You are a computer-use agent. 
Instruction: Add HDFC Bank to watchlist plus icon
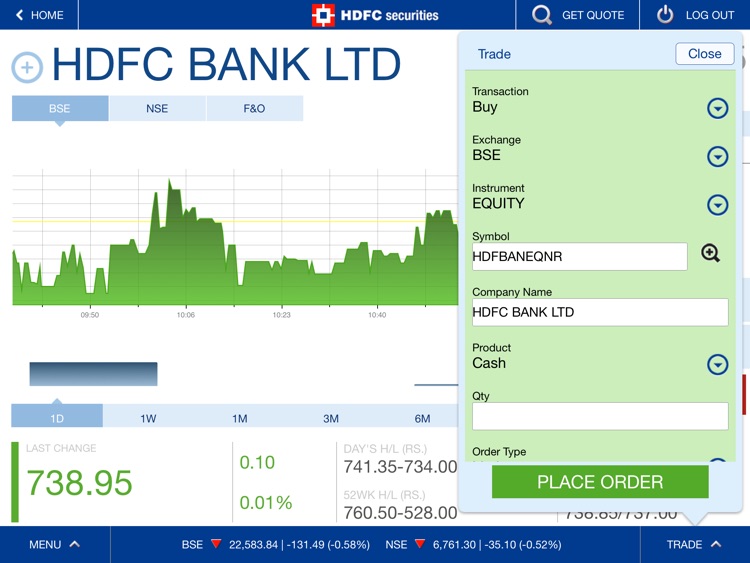27,67
